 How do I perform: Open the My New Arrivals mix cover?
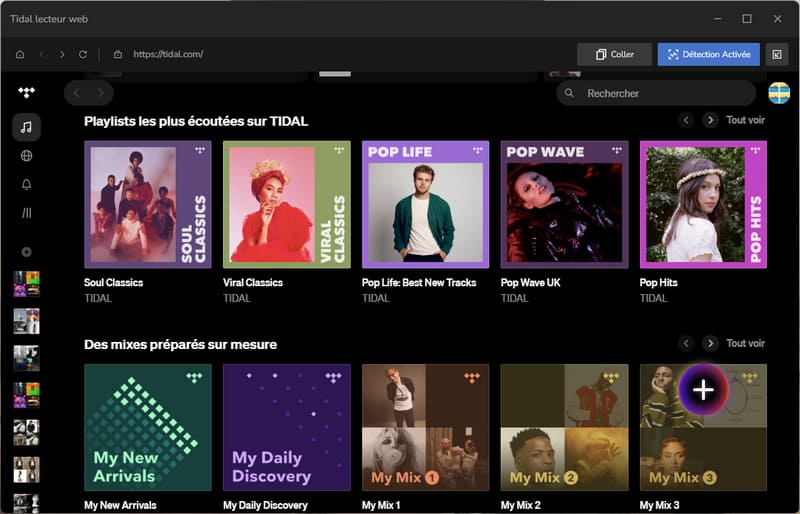(x=148, y=428)
